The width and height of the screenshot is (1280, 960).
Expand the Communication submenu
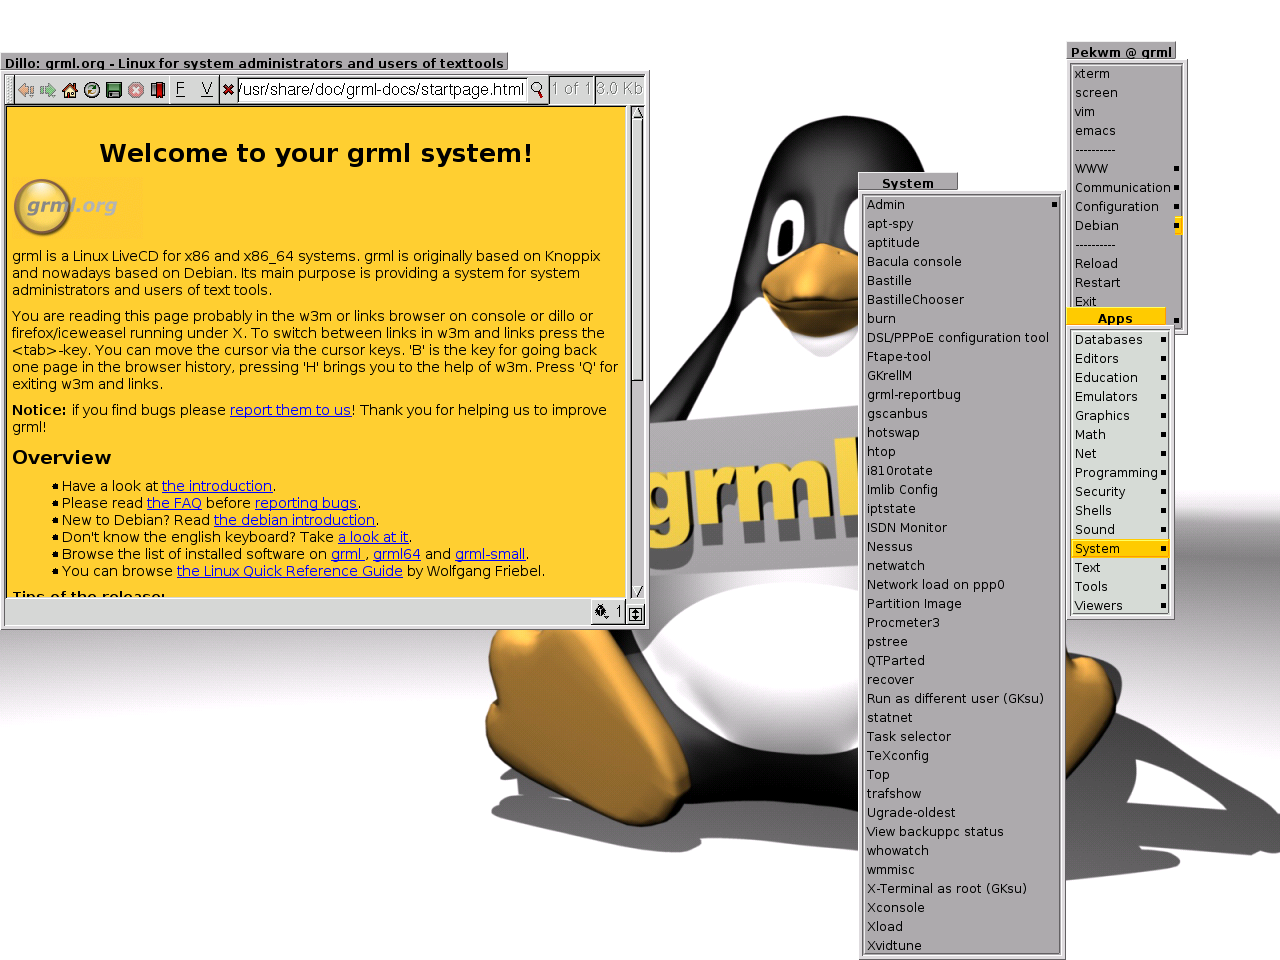1126,188
